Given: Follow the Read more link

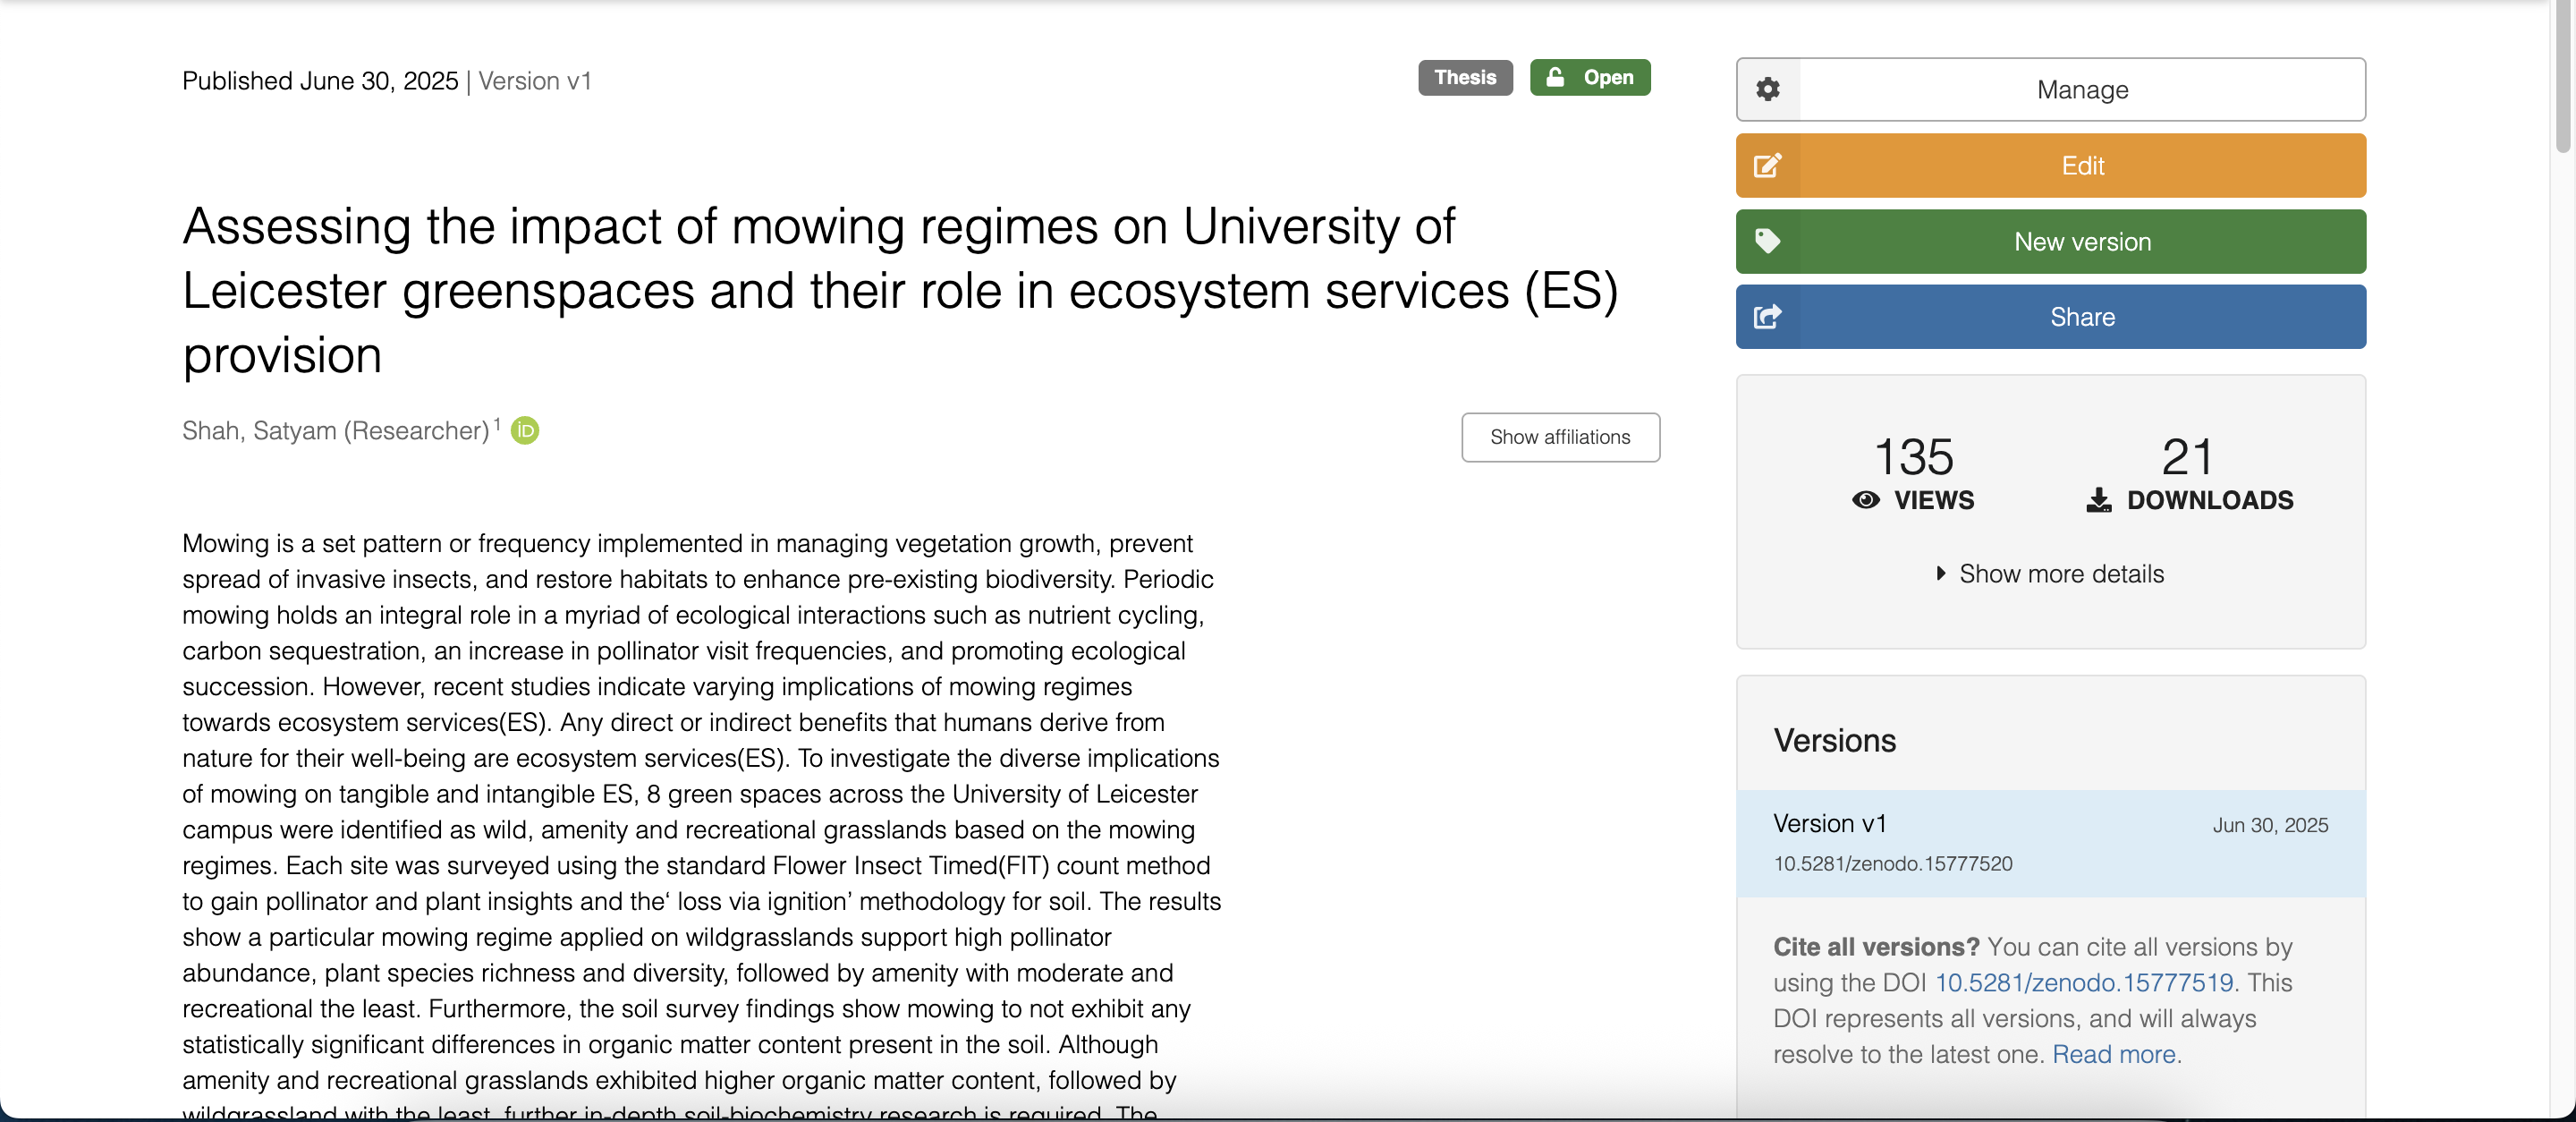Looking at the screenshot, I should click(x=2113, y=1055).
